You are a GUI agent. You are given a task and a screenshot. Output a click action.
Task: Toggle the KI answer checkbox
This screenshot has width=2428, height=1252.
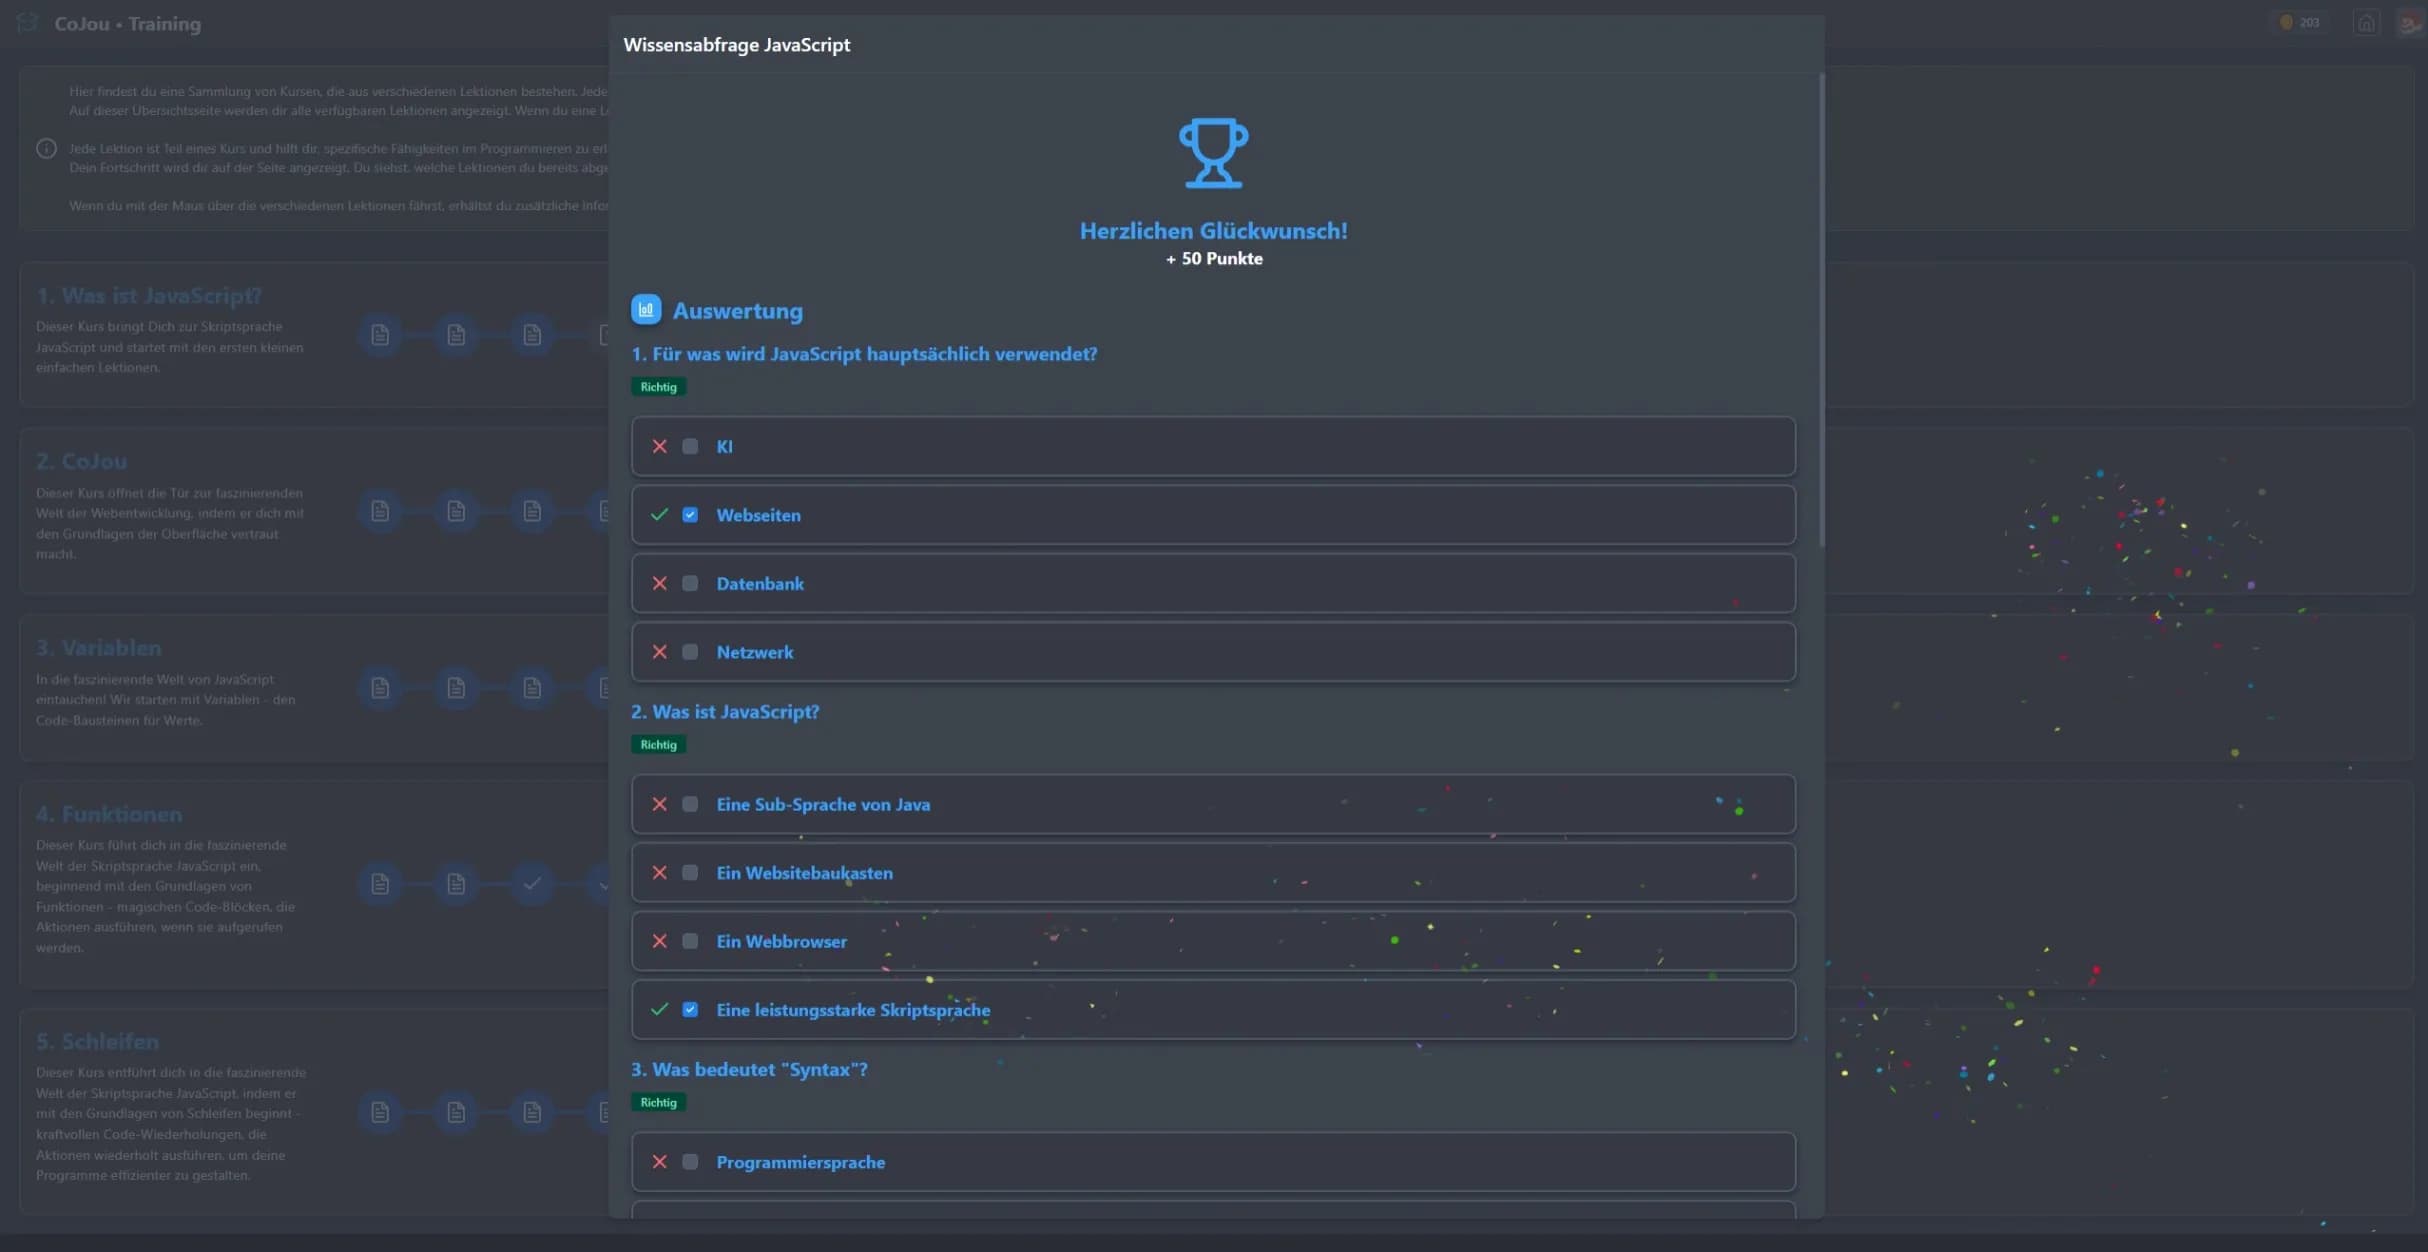point(690,446)
